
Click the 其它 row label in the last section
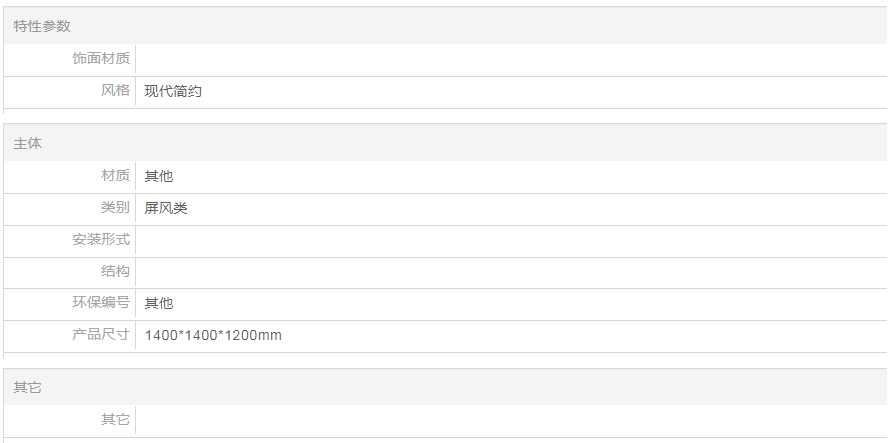[x=116, y=419]
